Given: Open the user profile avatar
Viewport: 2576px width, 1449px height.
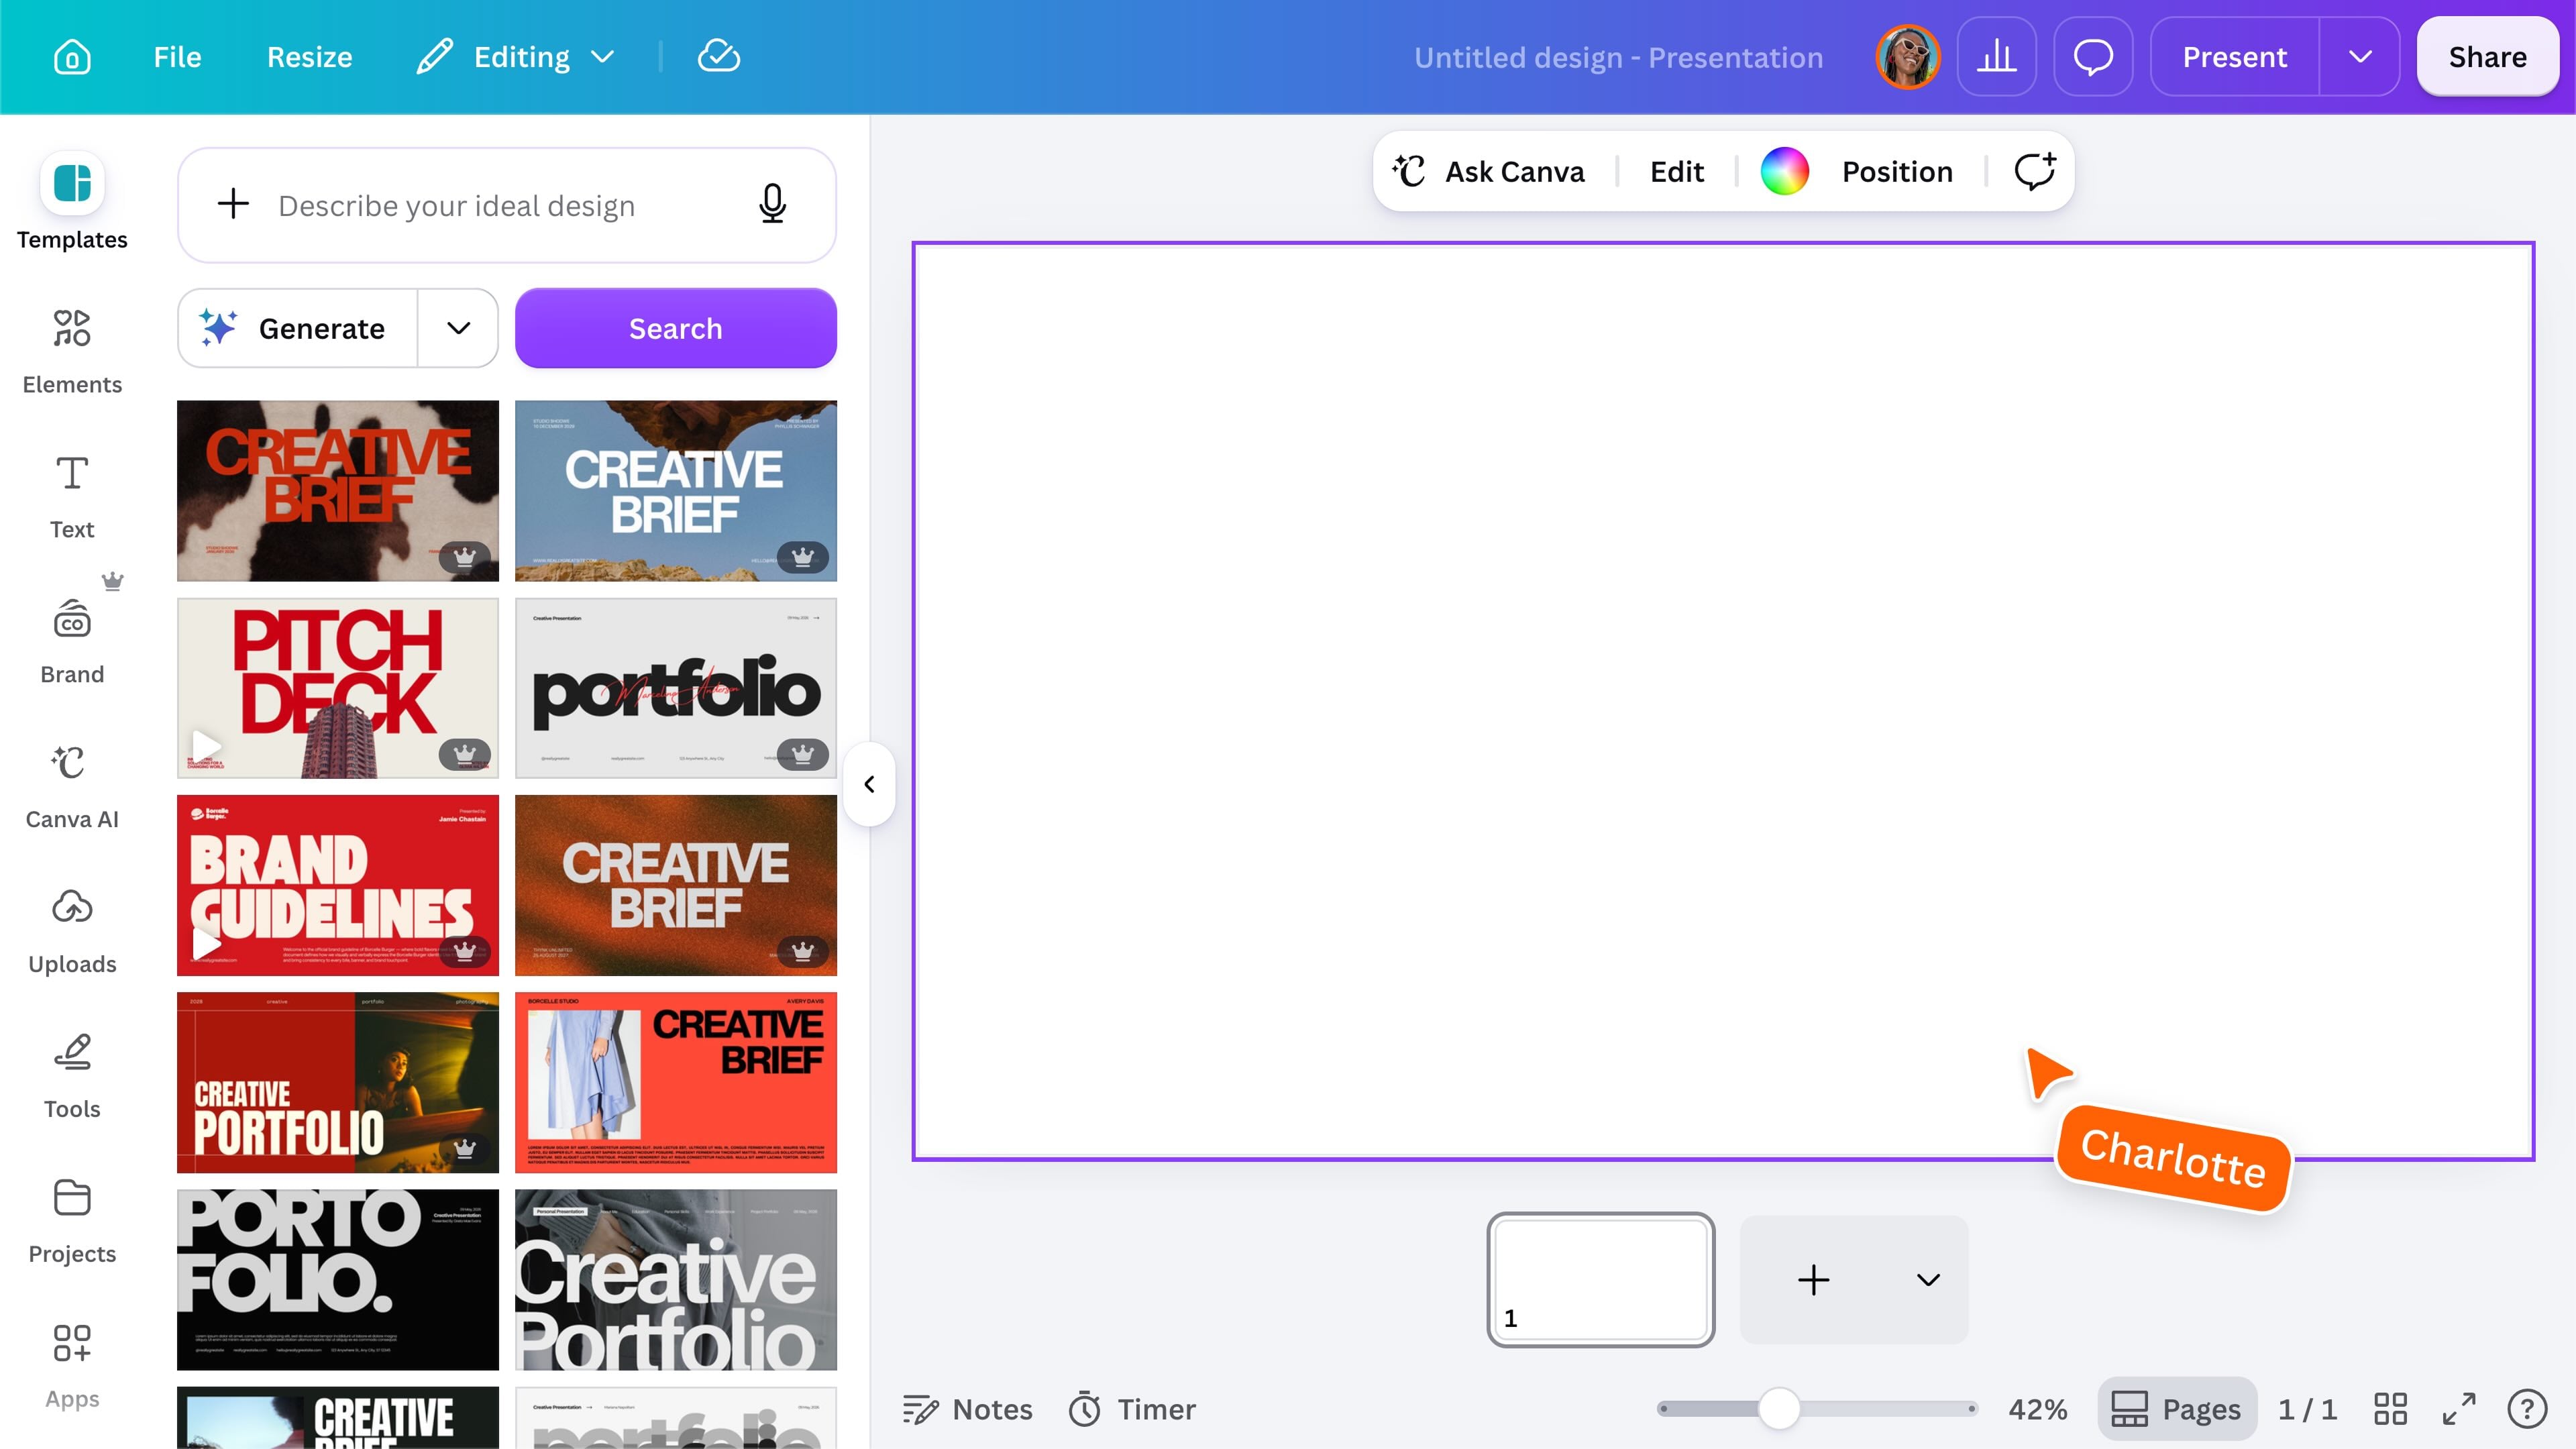Looking at the screenshot, I should 1907,57.
